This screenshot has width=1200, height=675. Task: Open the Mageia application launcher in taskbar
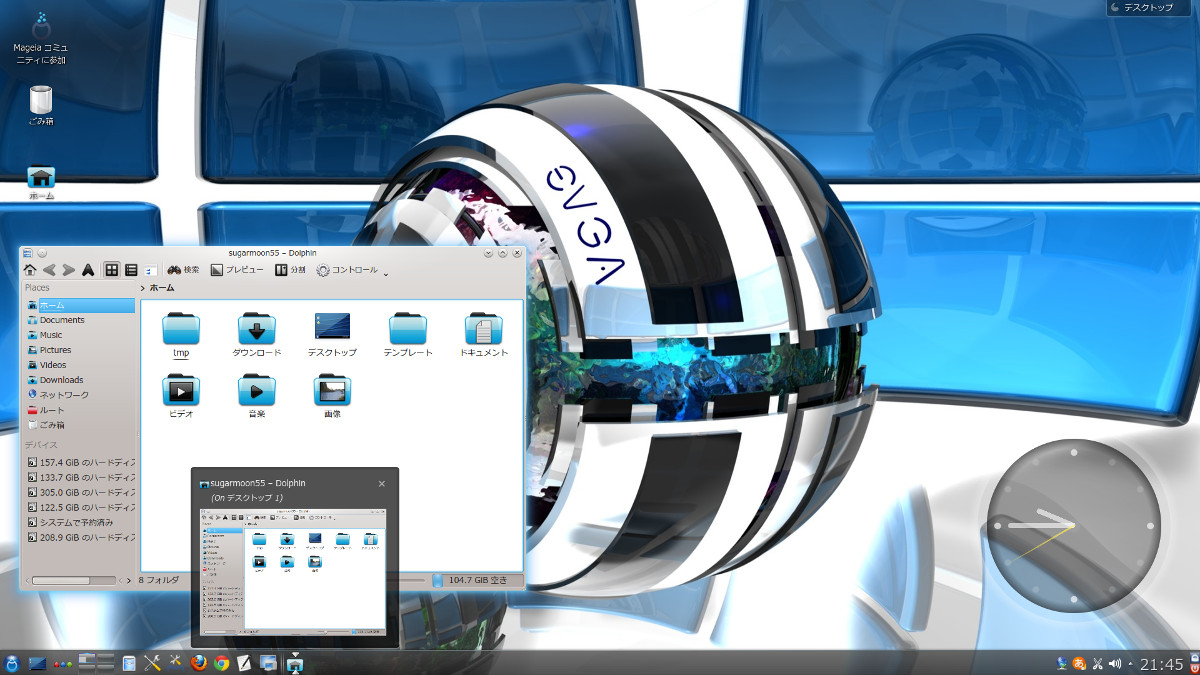tap(12, 662)
